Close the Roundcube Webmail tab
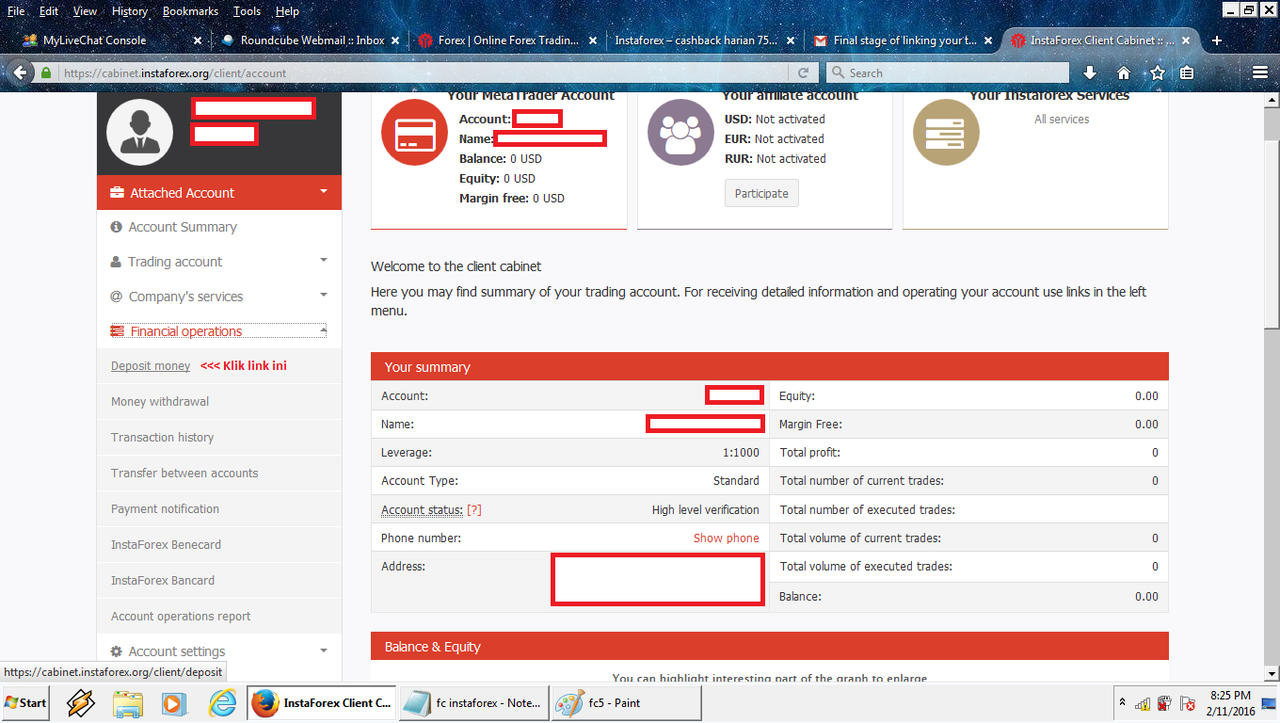The height and width of the screenshot is (723, 1280). (396, 41)
